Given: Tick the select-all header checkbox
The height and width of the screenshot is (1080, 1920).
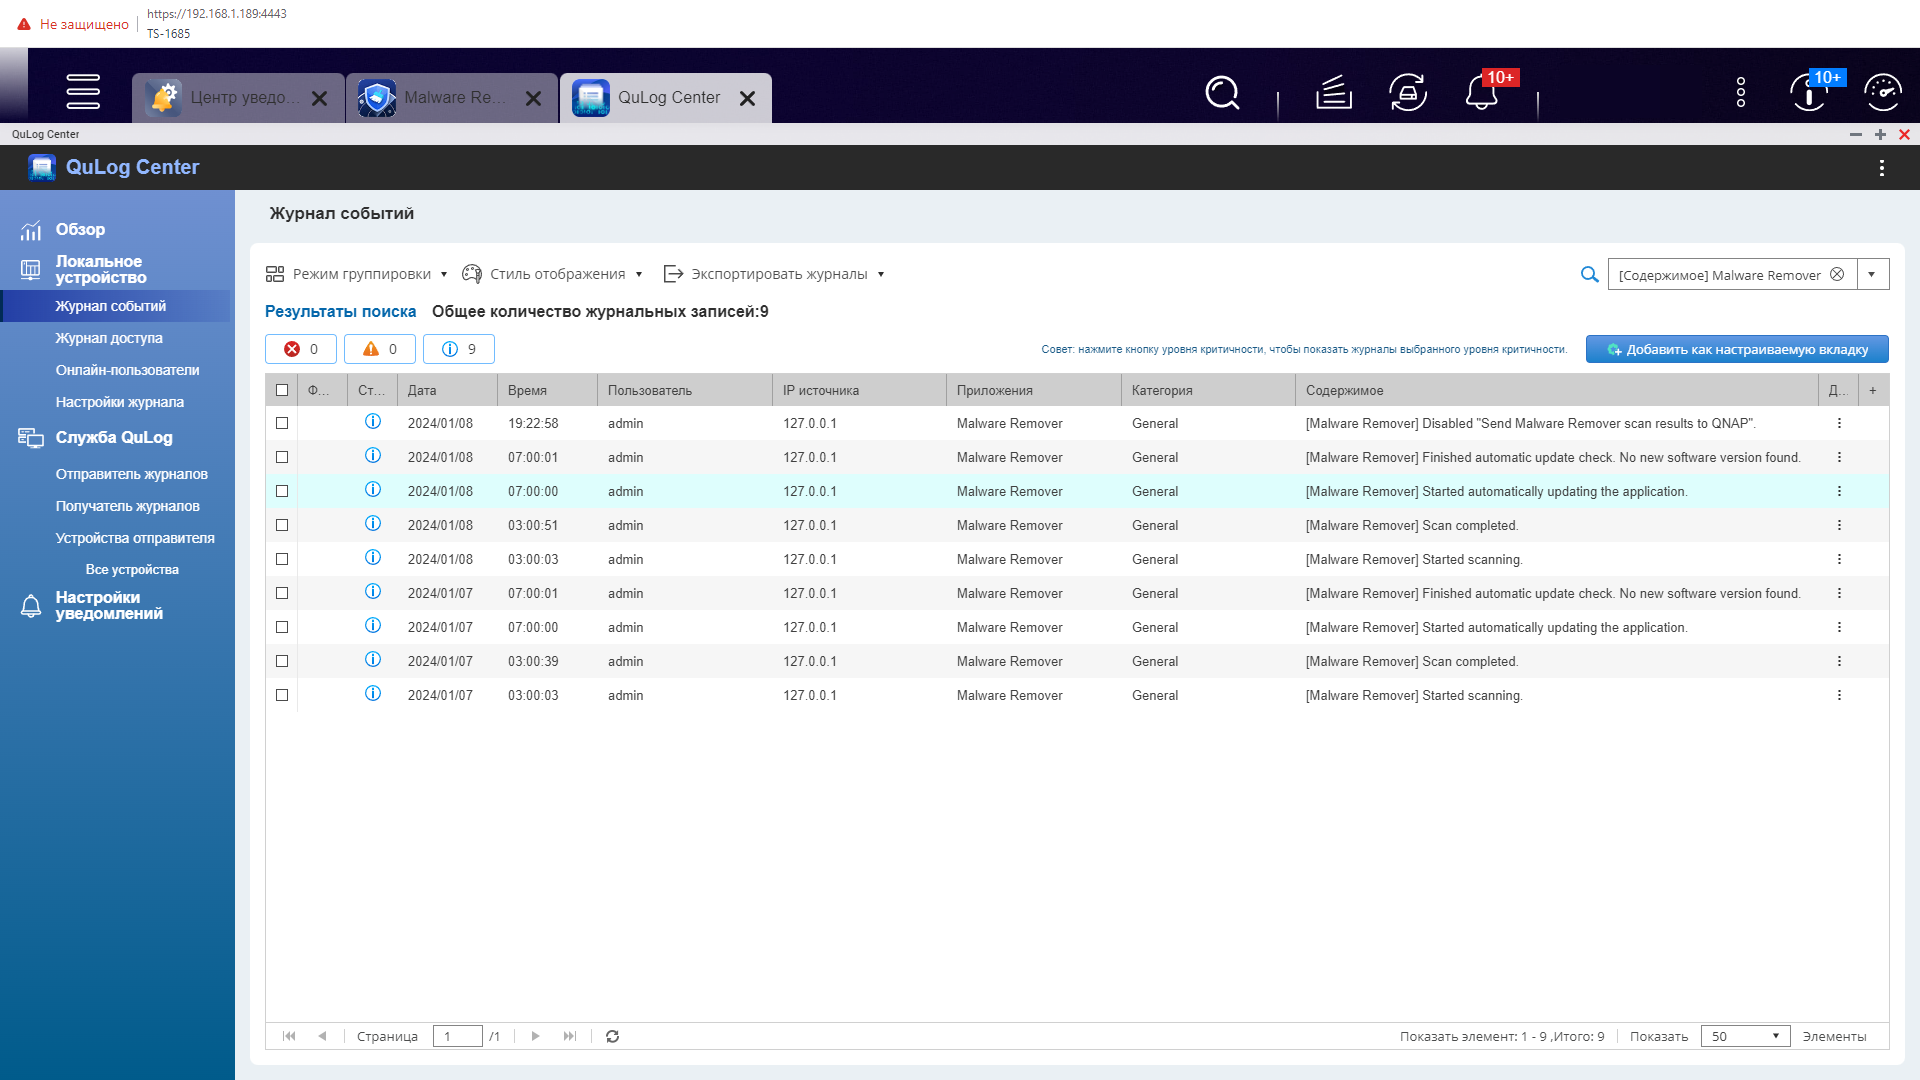Looking at the screenshot, I should pyautogui.click(x=282, y=391).
